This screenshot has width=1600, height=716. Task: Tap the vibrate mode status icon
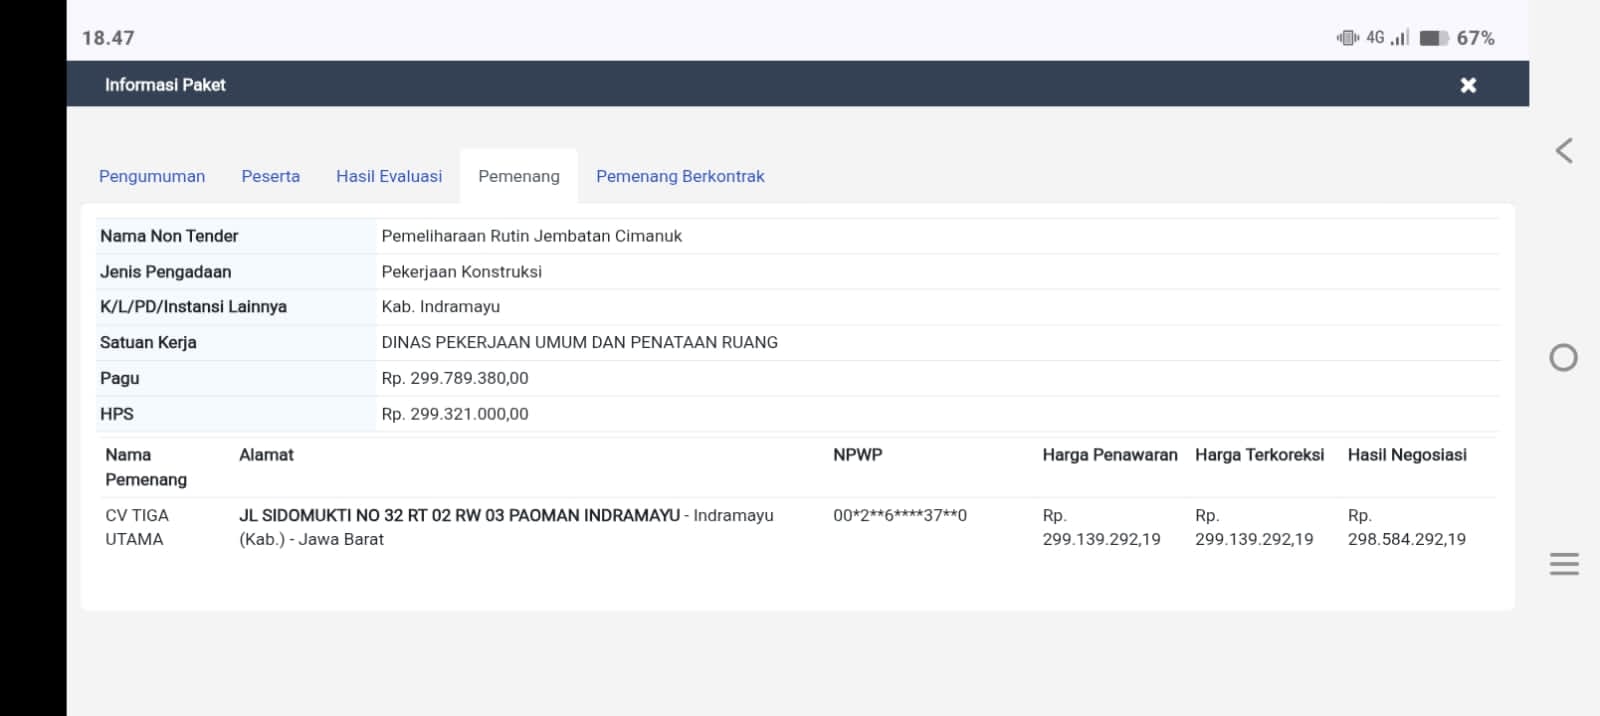point(1347,38)
